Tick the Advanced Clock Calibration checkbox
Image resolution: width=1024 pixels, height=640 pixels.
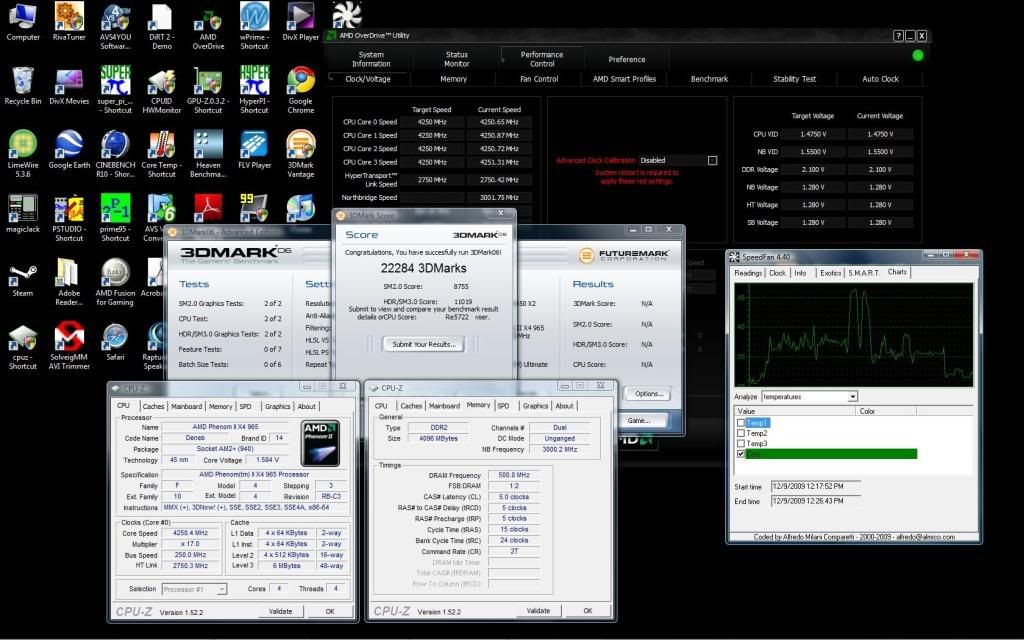(712, 160)
